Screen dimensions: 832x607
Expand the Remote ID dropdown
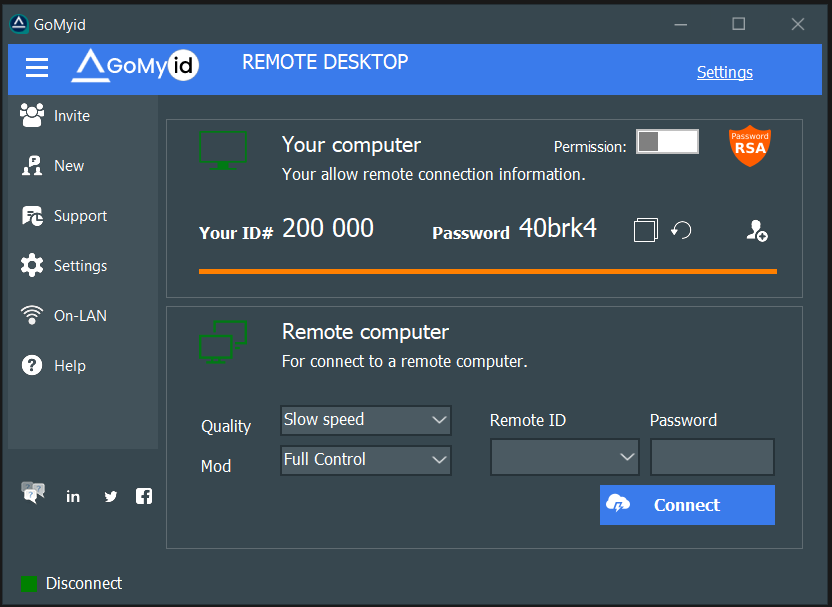(564, 457)
